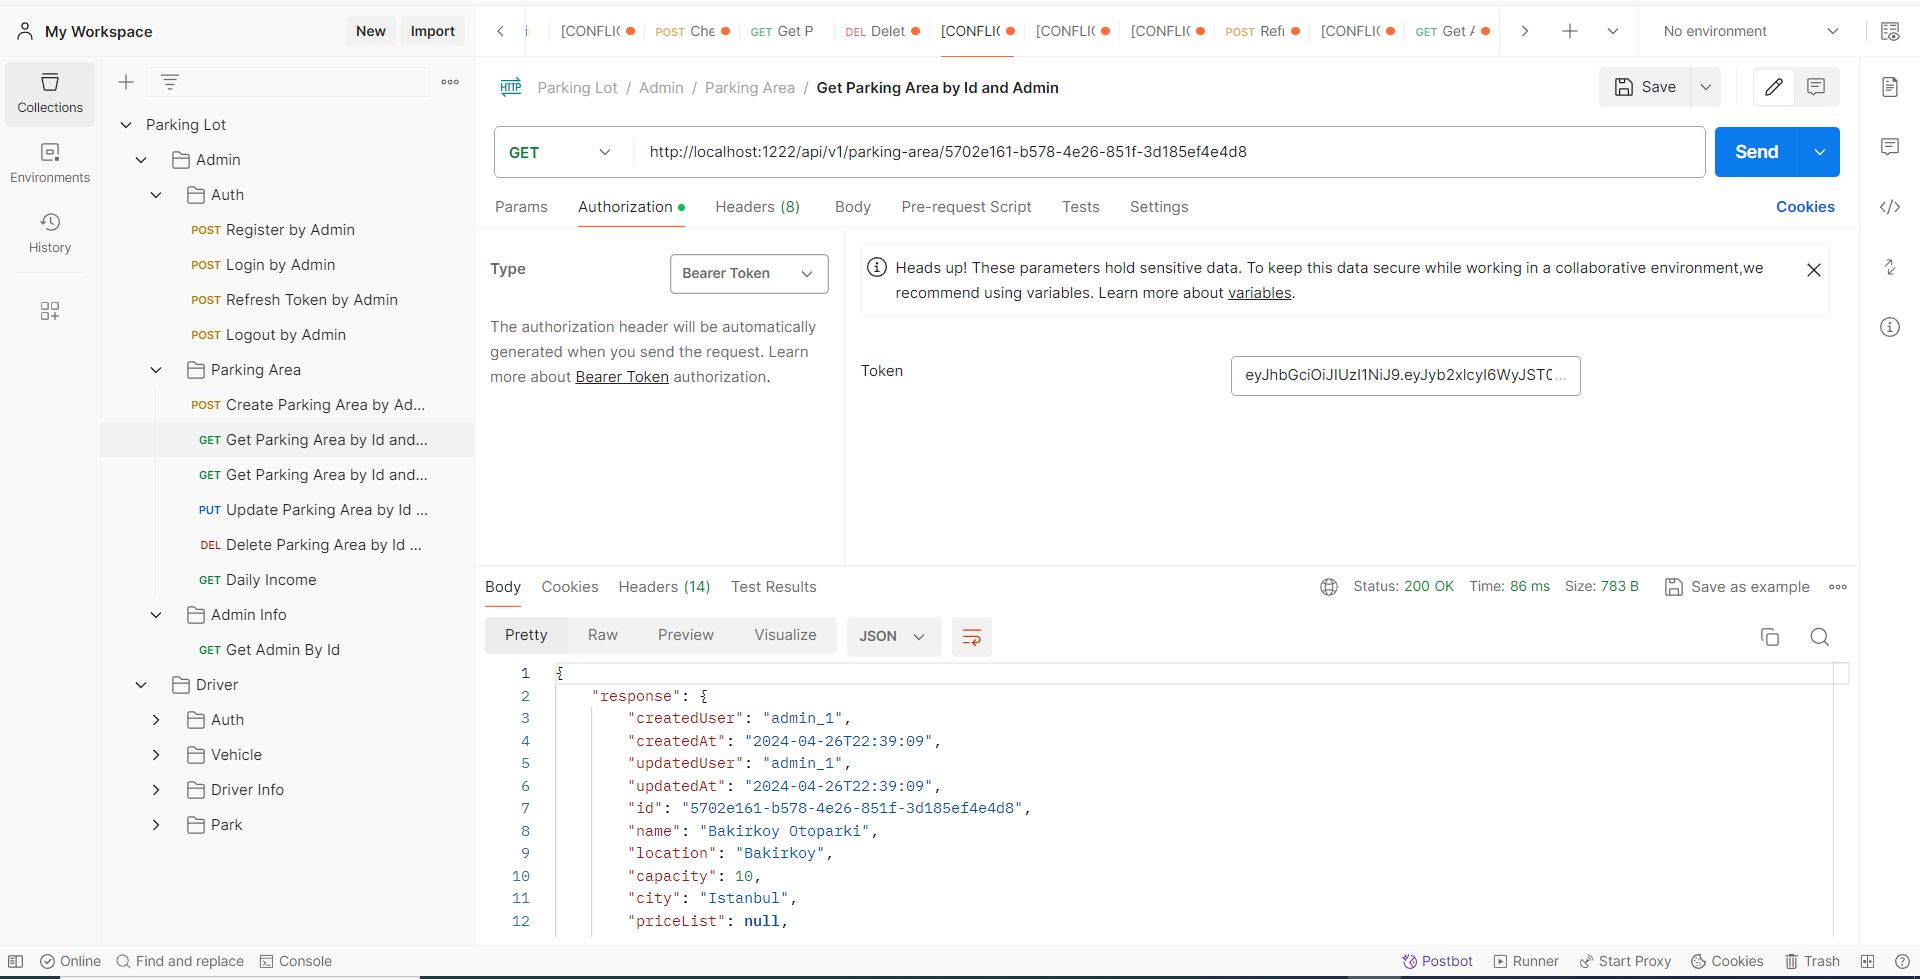Open the Comments icon in right sidebar

(1890, 147)
